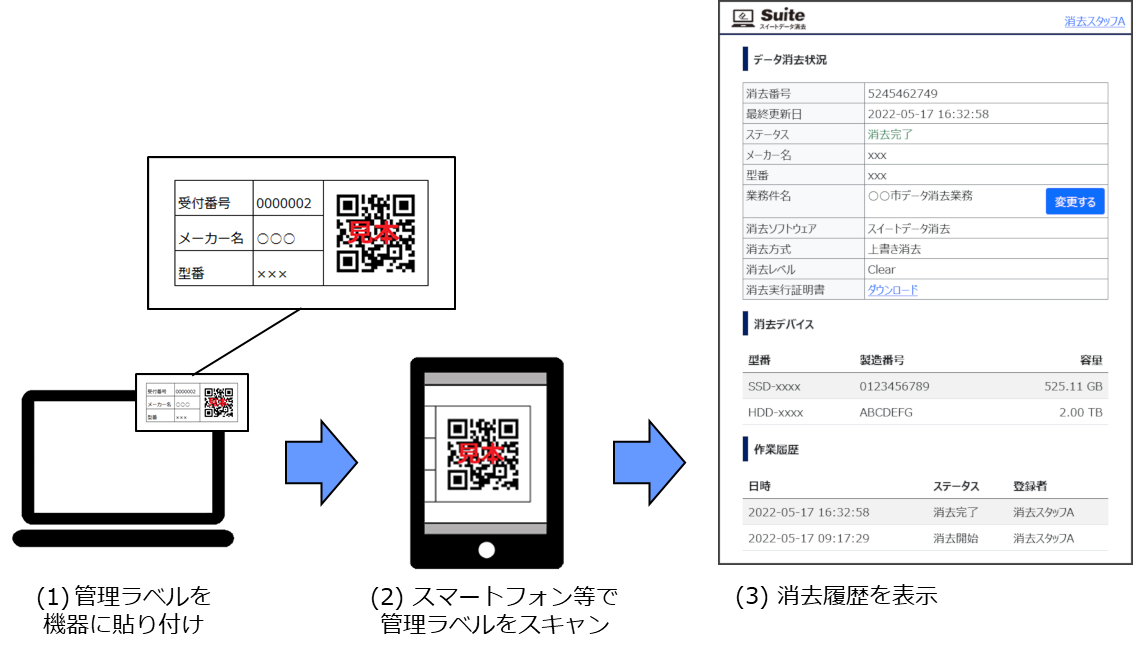The image size is (1133, 655).
Task: Click 受付番号 on the enlarged management label
Action: pyautogui.click(x=204, y=203)
